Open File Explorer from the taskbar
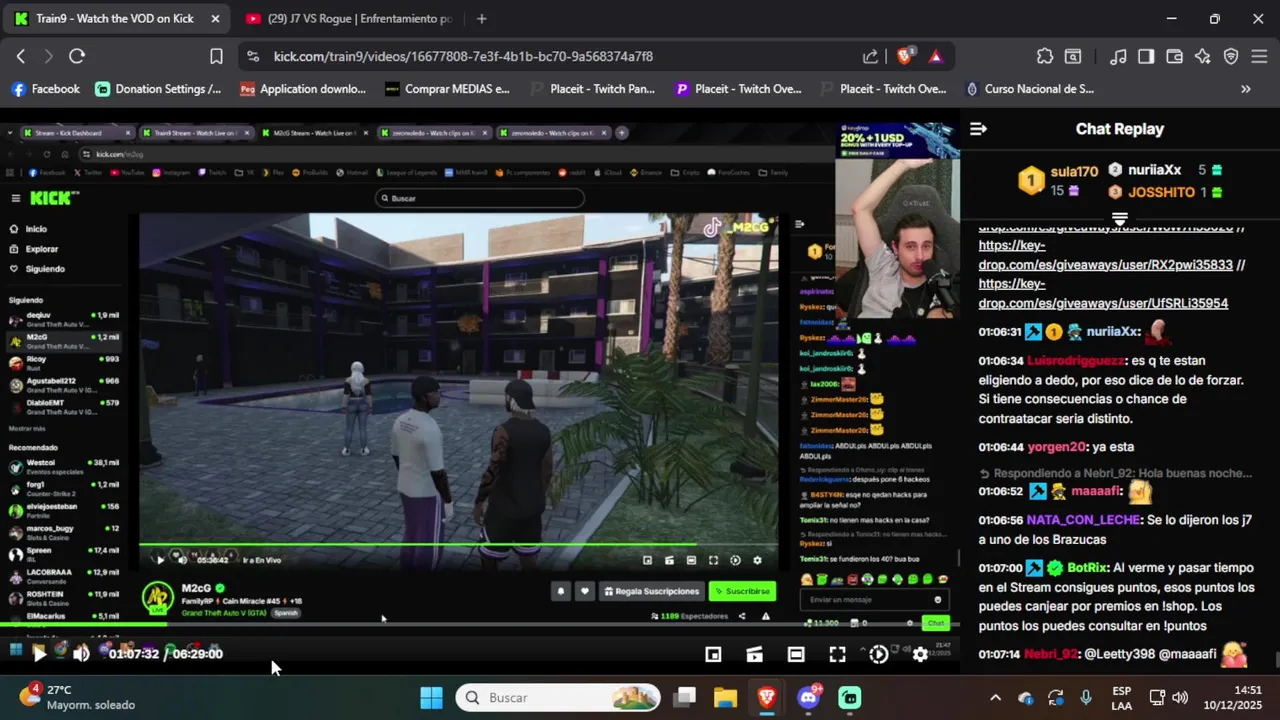This screenshot has width=1280, height=720. click(x=725, y=697)
